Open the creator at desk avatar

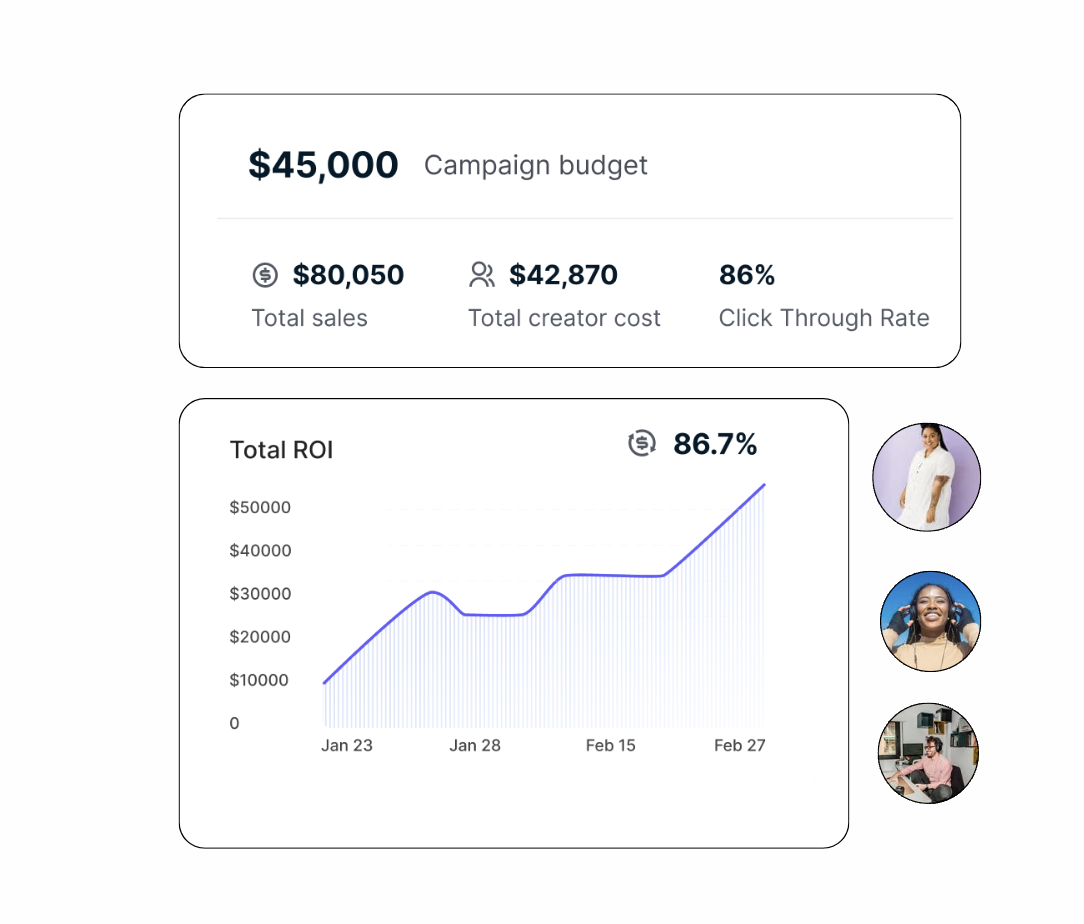click(x=928, y=753)
